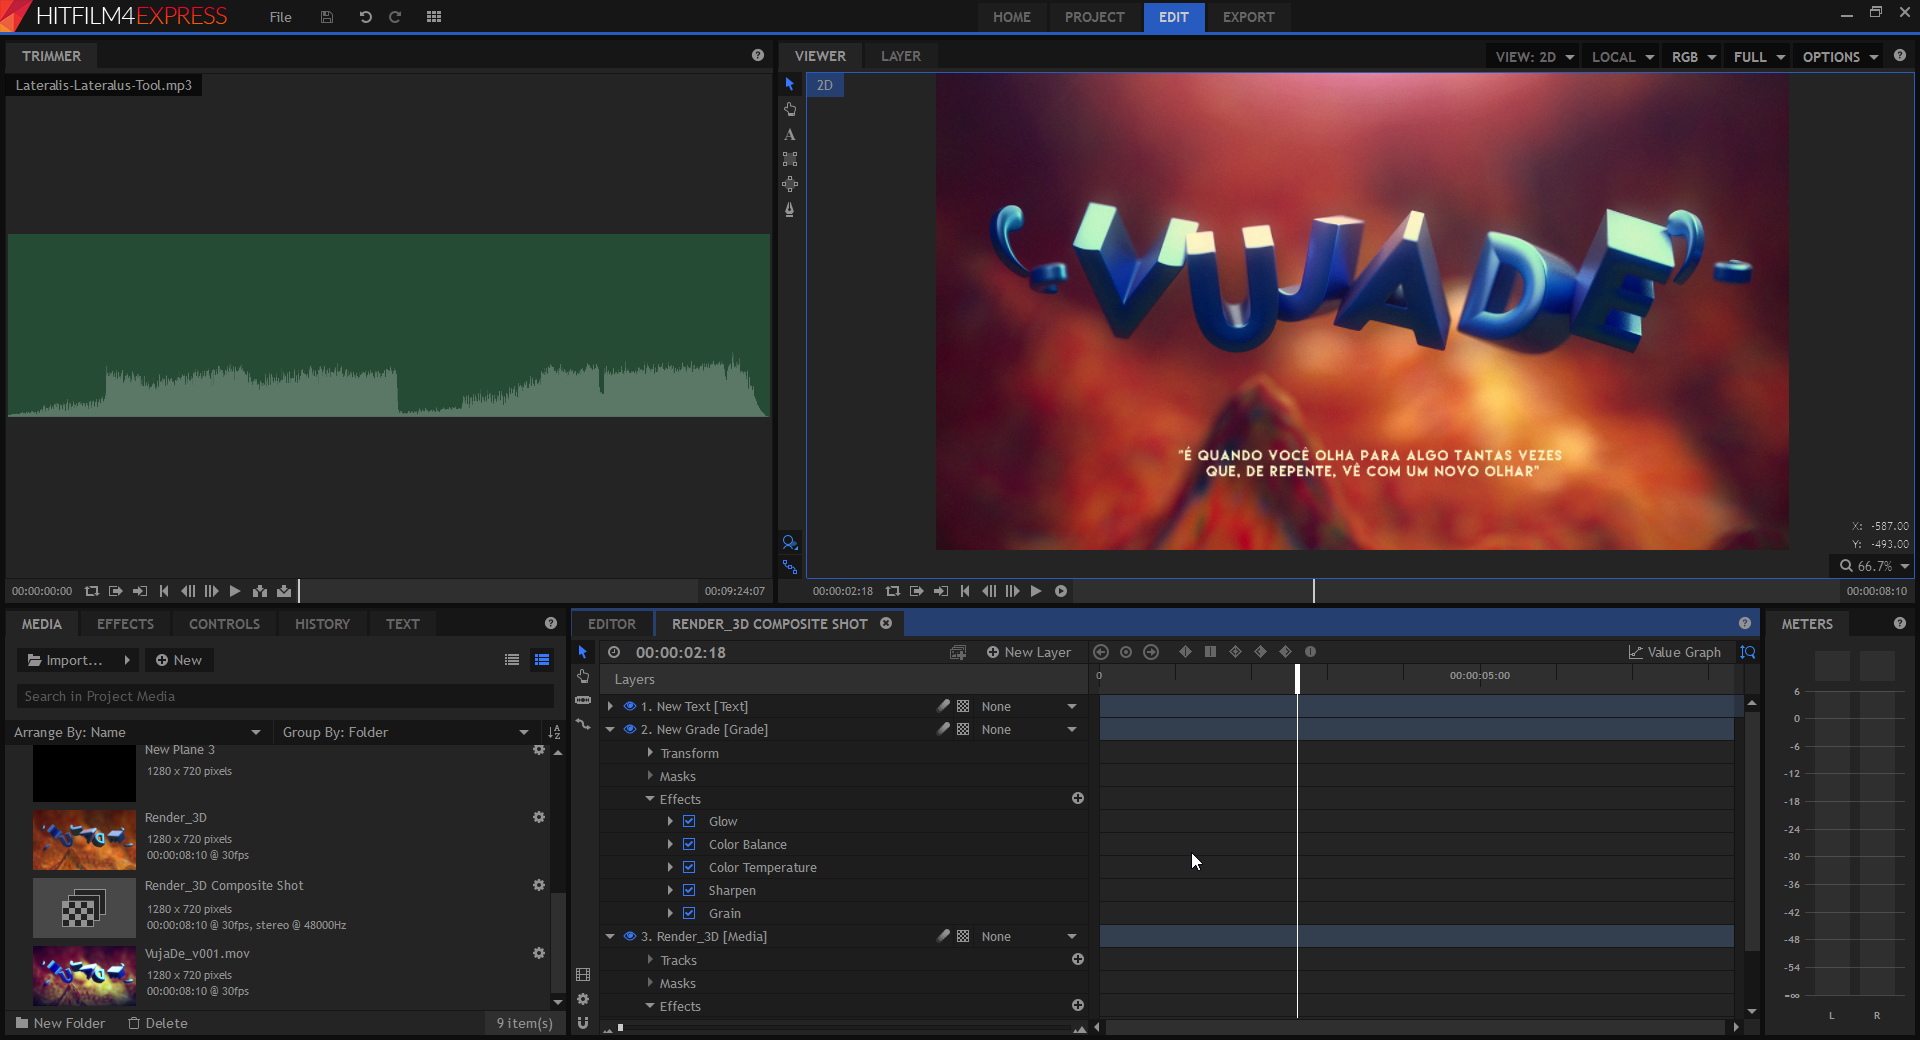Switch media list to detailed preview view
Screen dimensions: 1920x1040
pos(542,660)
